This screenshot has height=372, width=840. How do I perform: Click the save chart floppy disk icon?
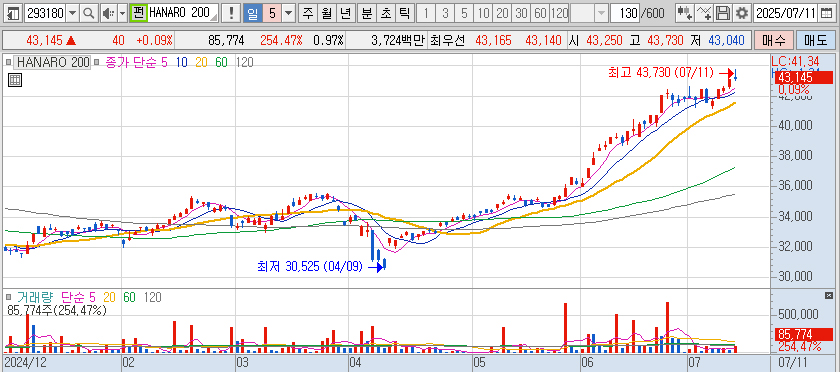tap(723, 13)
